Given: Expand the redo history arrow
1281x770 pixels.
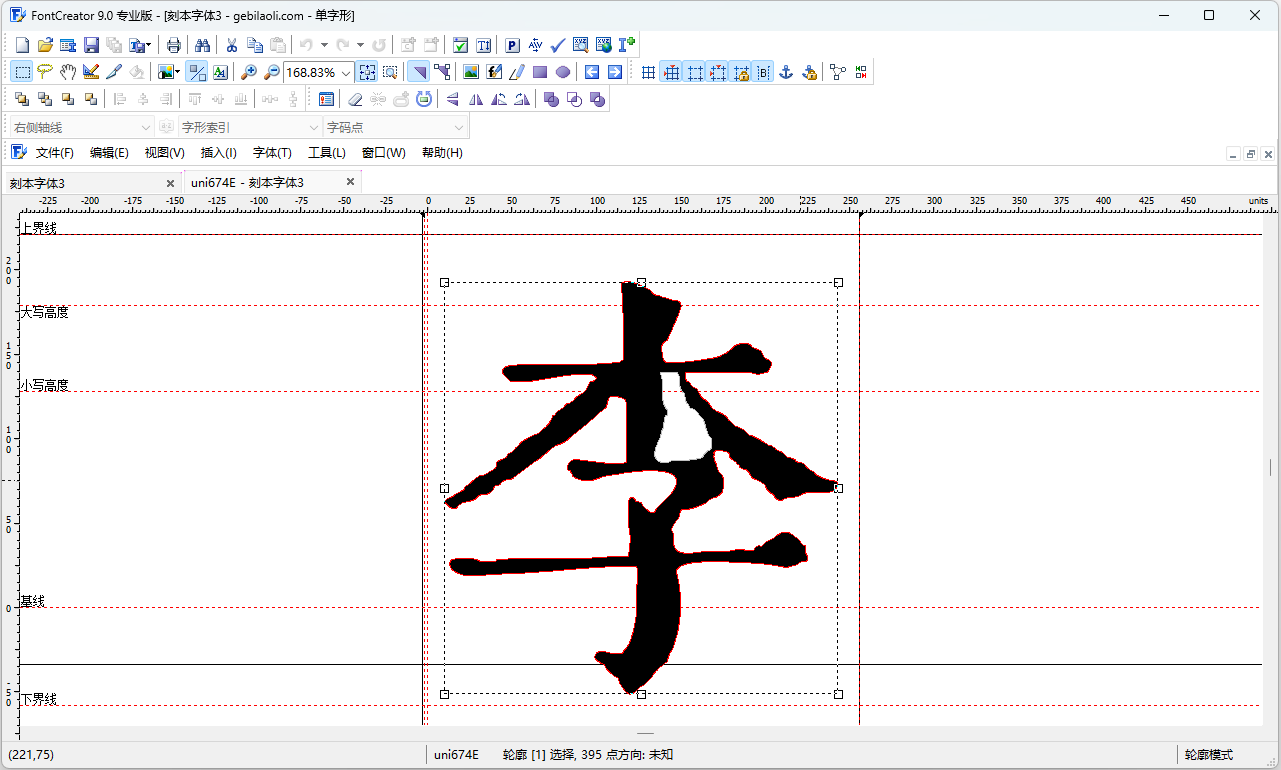Looking at the screenshot, I should pos(360,45).
